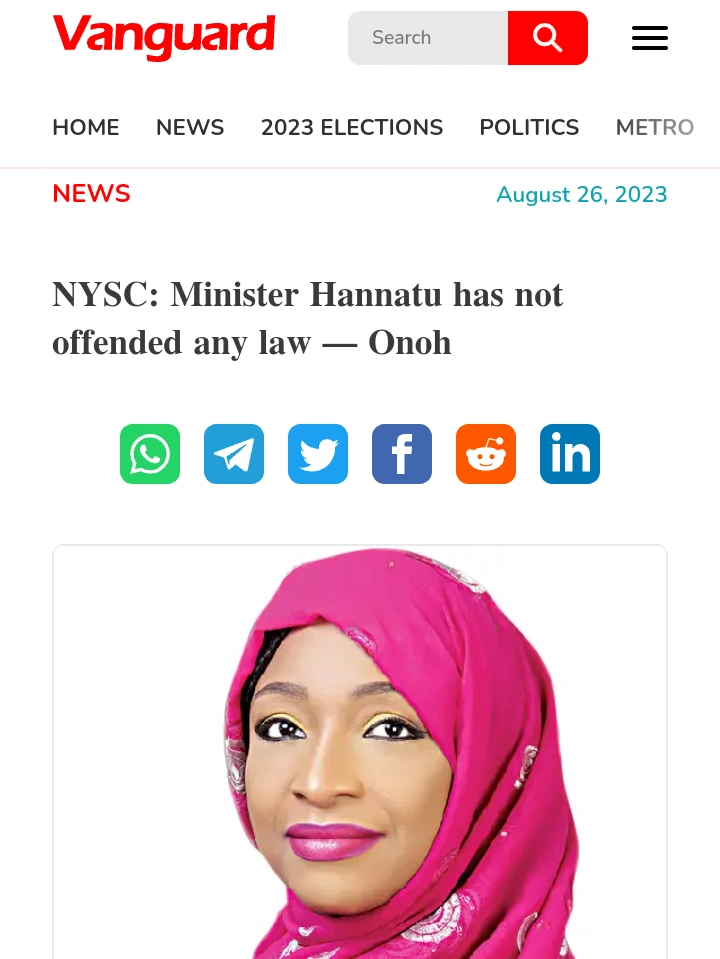Open the hamburger menu

pyautogui.click(x=650, y=38)
